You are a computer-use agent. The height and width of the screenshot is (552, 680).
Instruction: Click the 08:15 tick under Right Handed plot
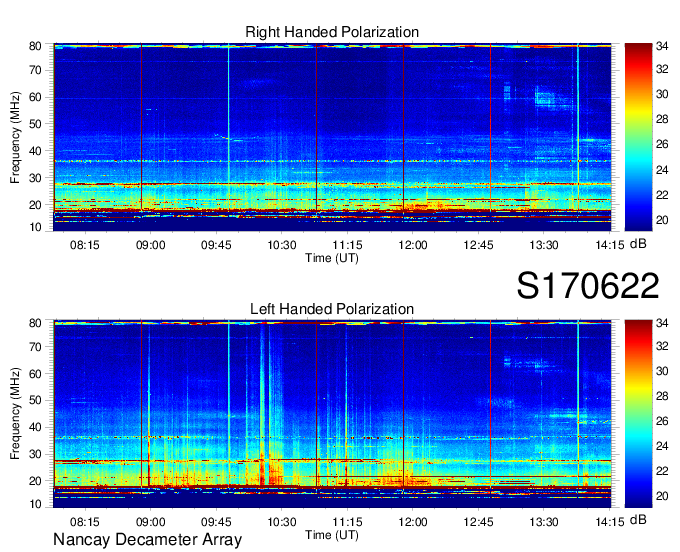[x=85, y=245]
